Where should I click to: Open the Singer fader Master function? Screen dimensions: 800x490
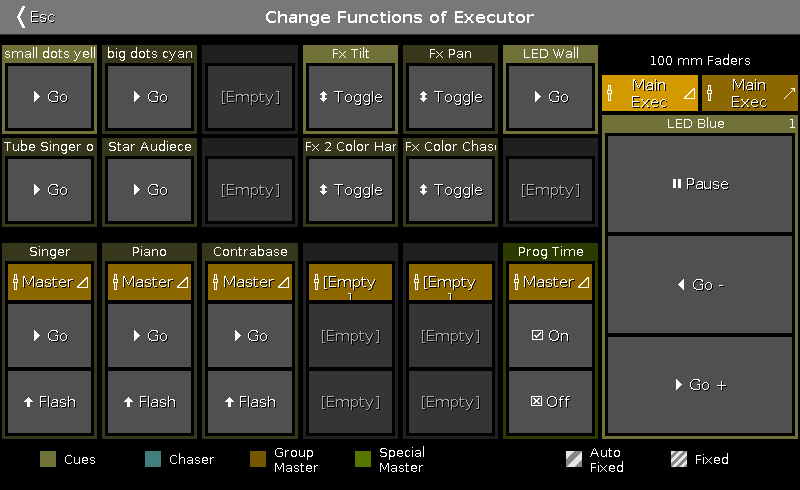pos(49,282)
